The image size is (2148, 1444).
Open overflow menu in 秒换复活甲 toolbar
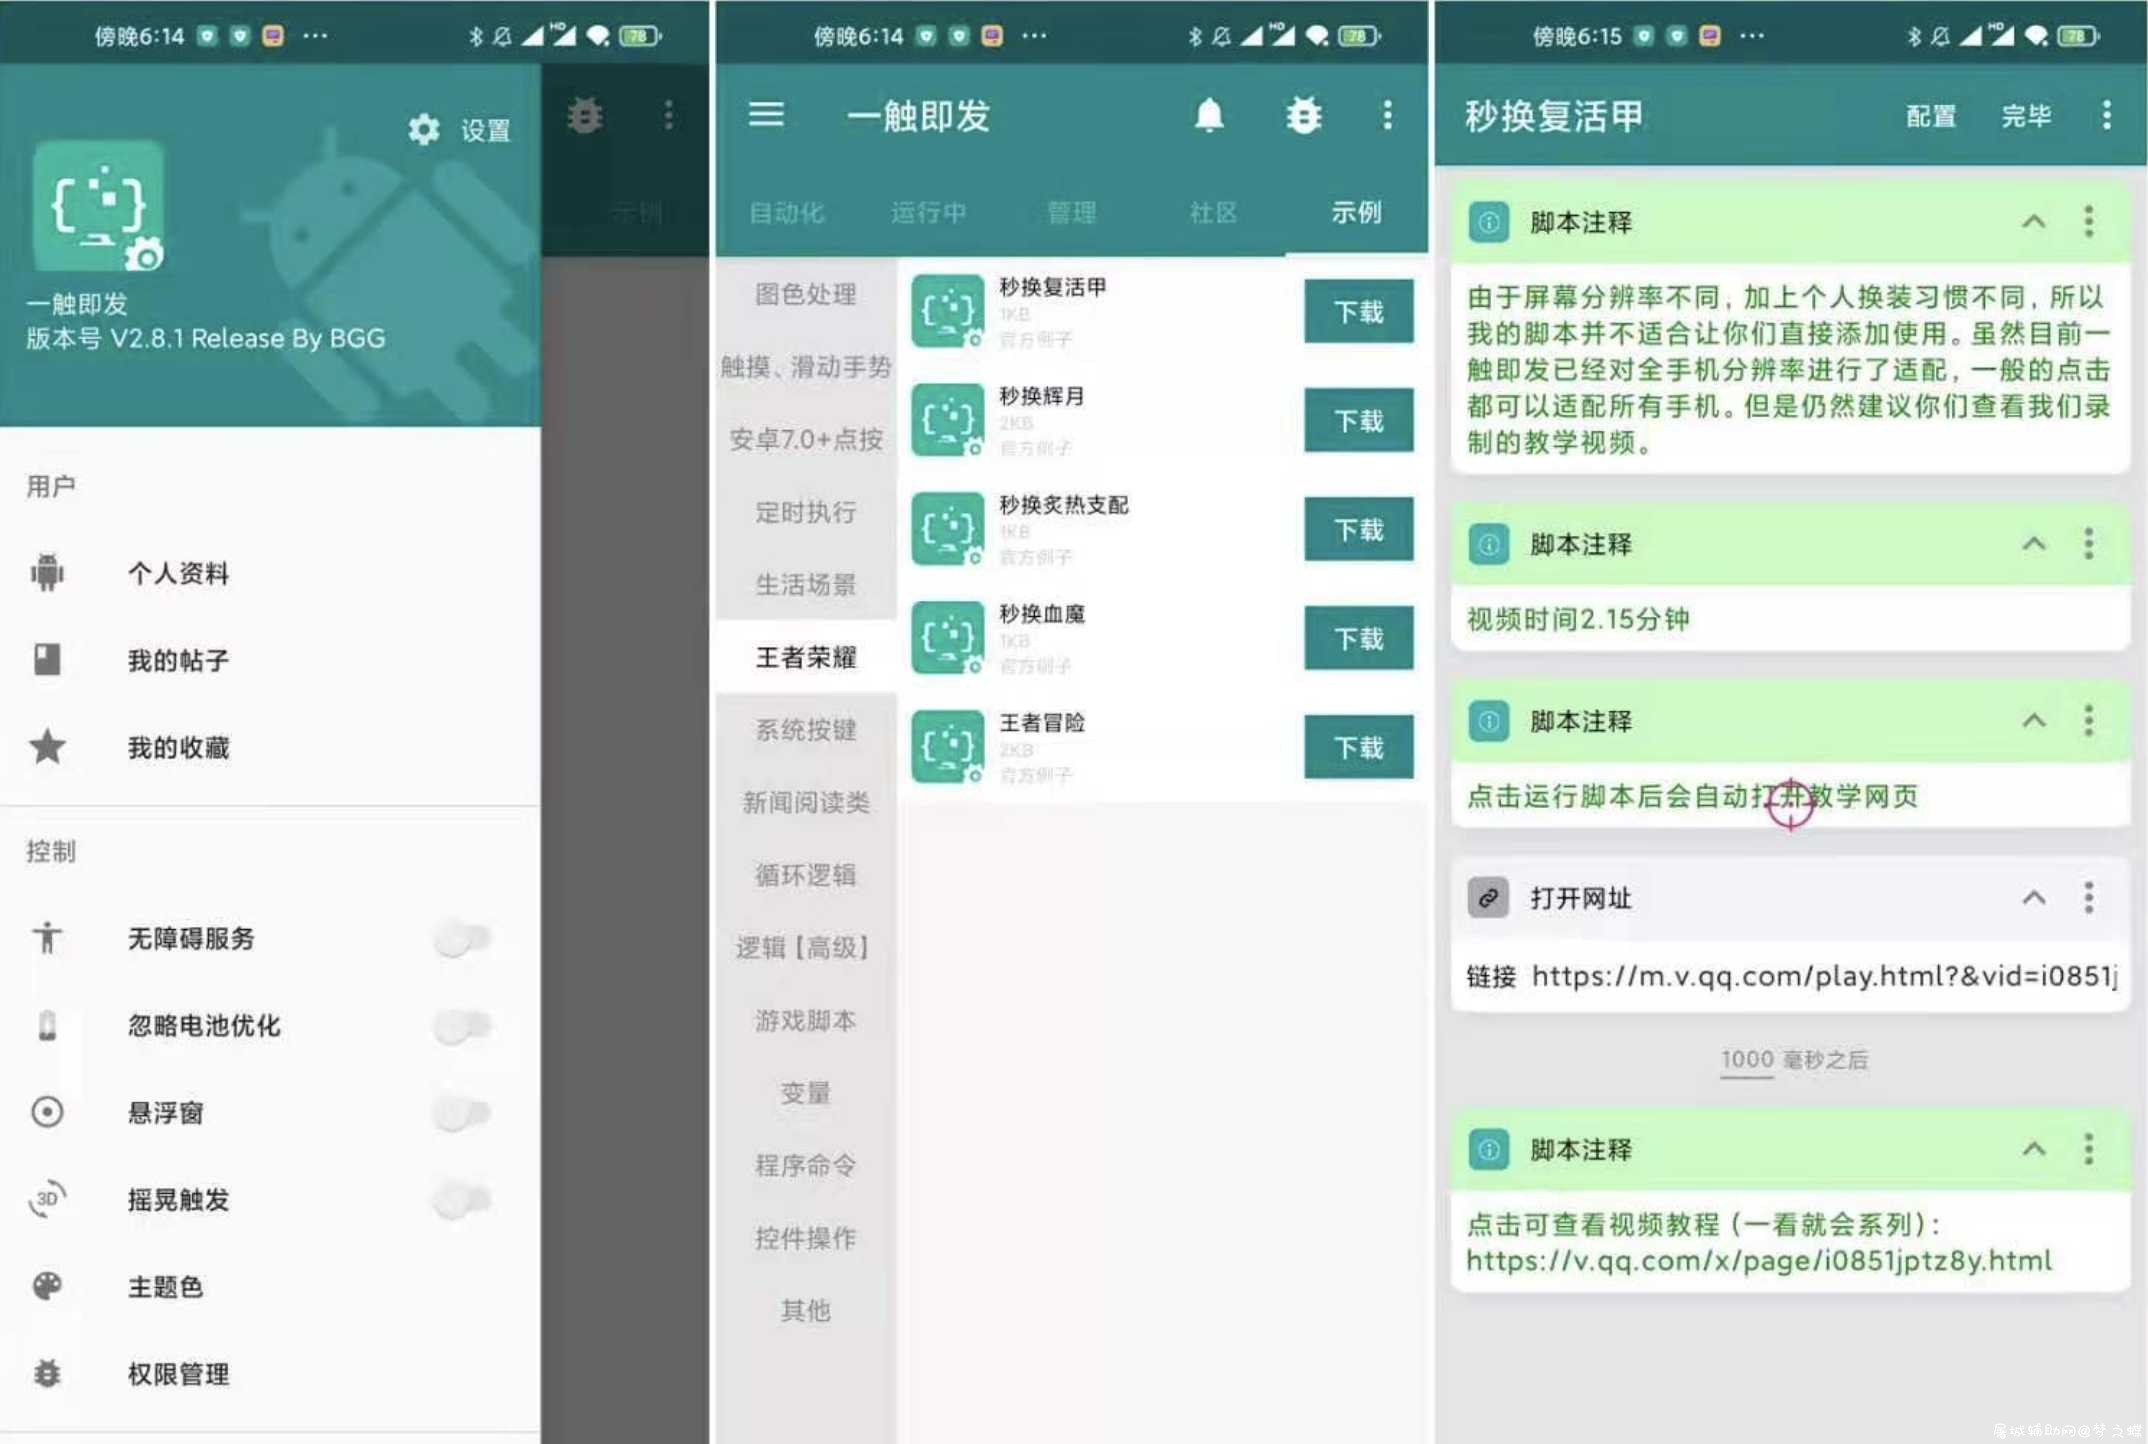pos(2106,115)
